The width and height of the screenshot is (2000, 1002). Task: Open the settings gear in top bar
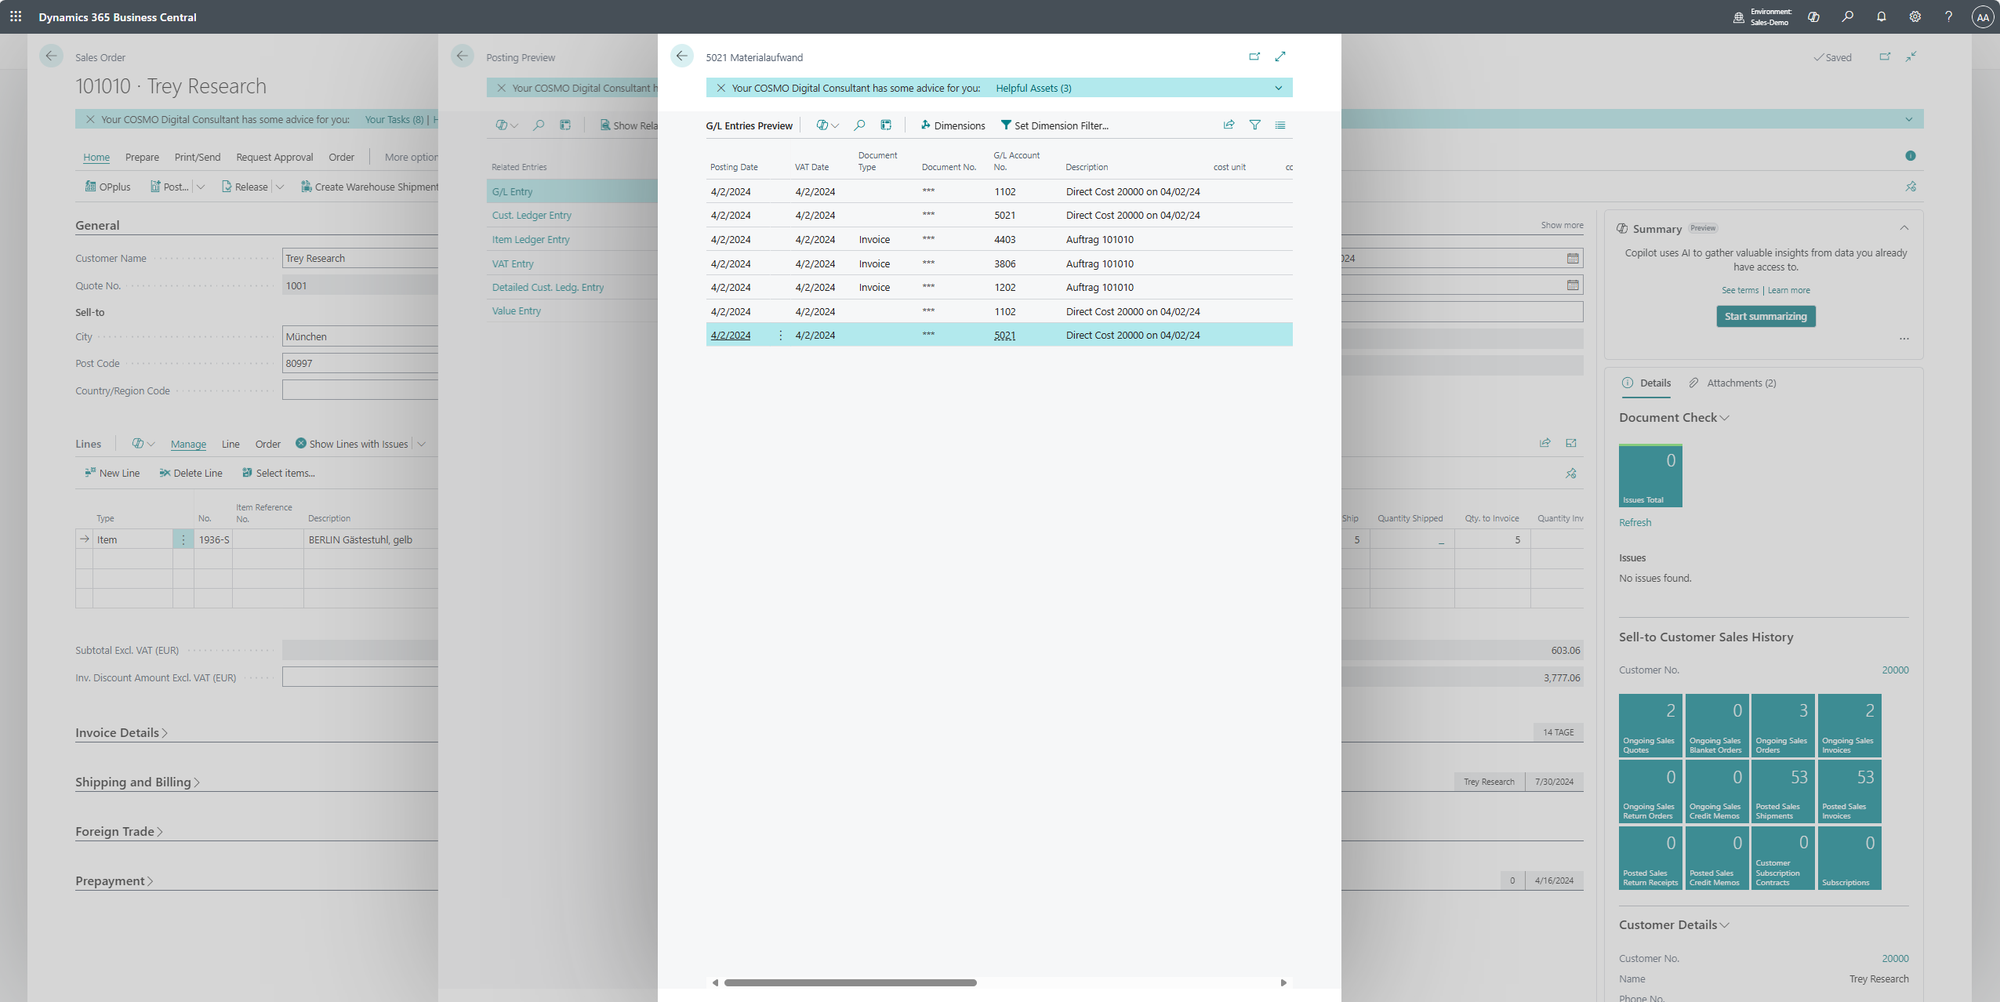[x=1915, y=17]
